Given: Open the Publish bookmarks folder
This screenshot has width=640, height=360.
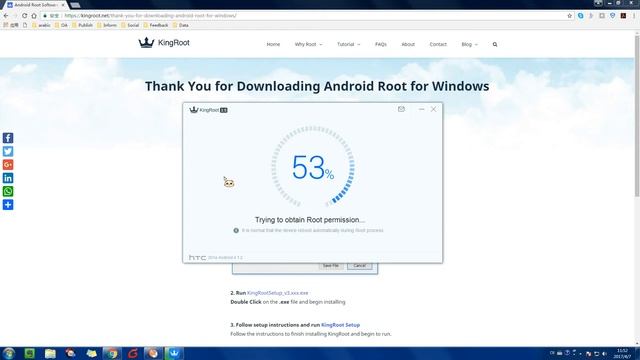Looking at the screenshot, I should [82, 25].
